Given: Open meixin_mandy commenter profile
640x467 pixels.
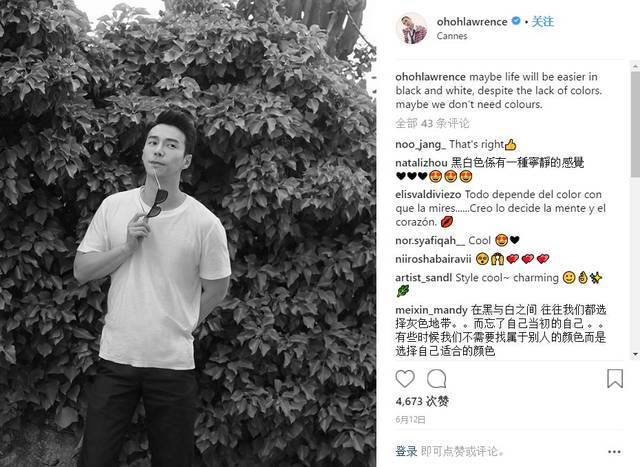Looking at the screenshot, I should [431, 310].
